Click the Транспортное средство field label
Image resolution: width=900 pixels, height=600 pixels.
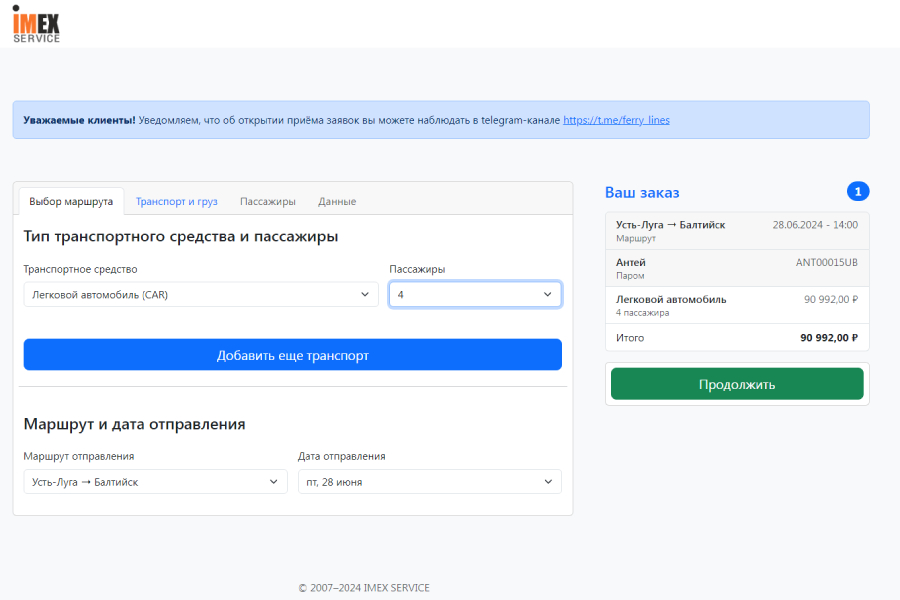81,269
